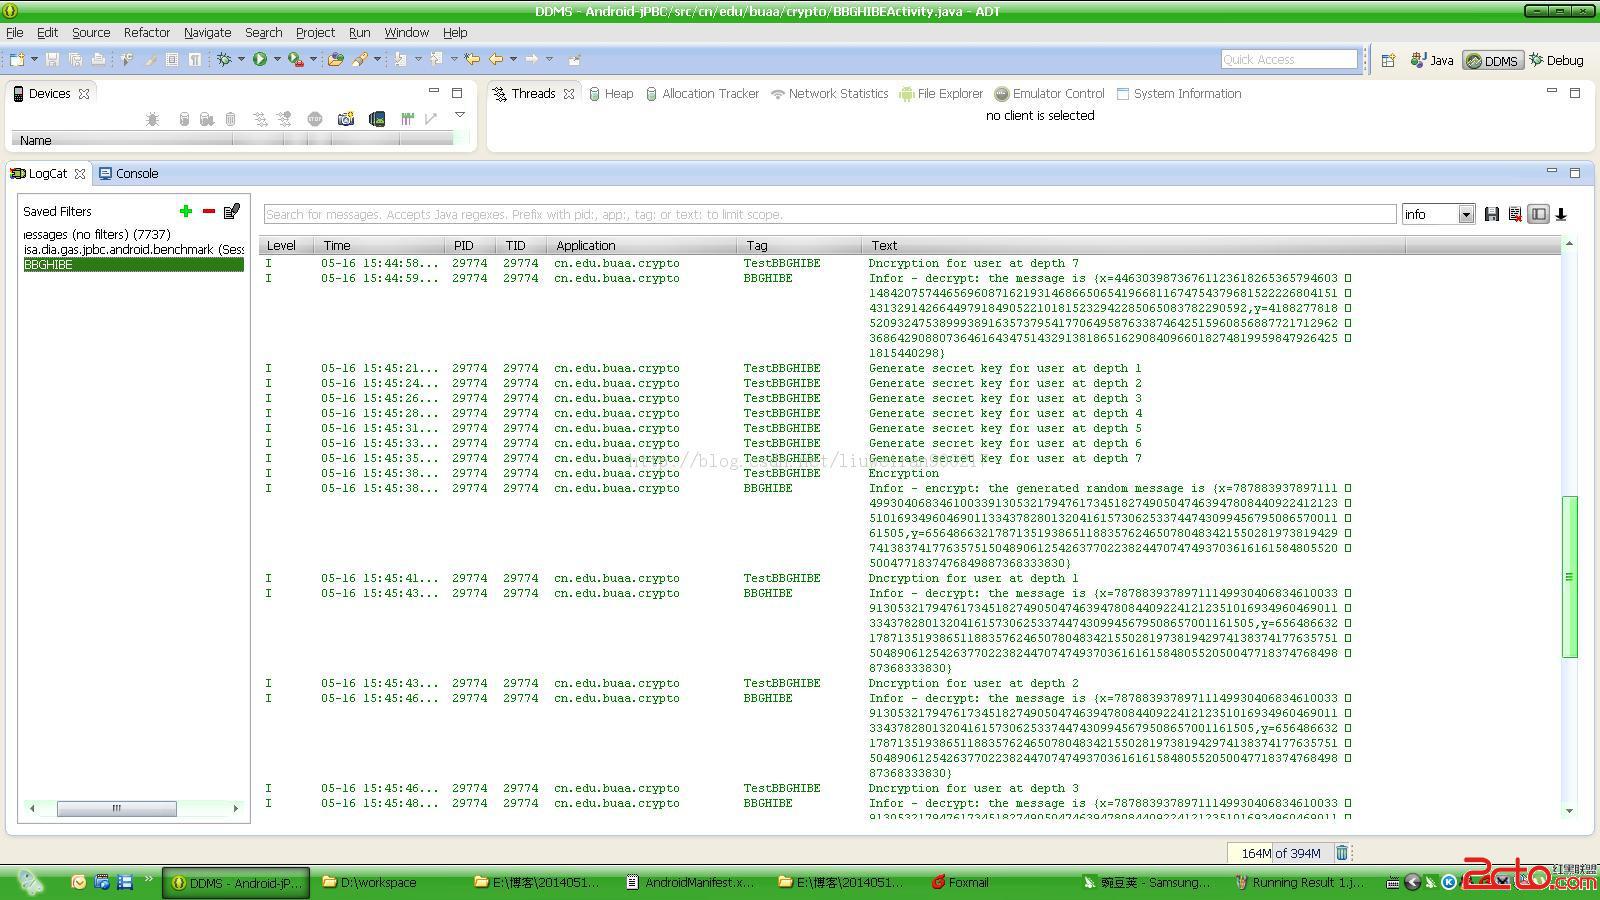Add a new LogCat saved filter
Screen dimensions: 1600x900
(185, 211)
